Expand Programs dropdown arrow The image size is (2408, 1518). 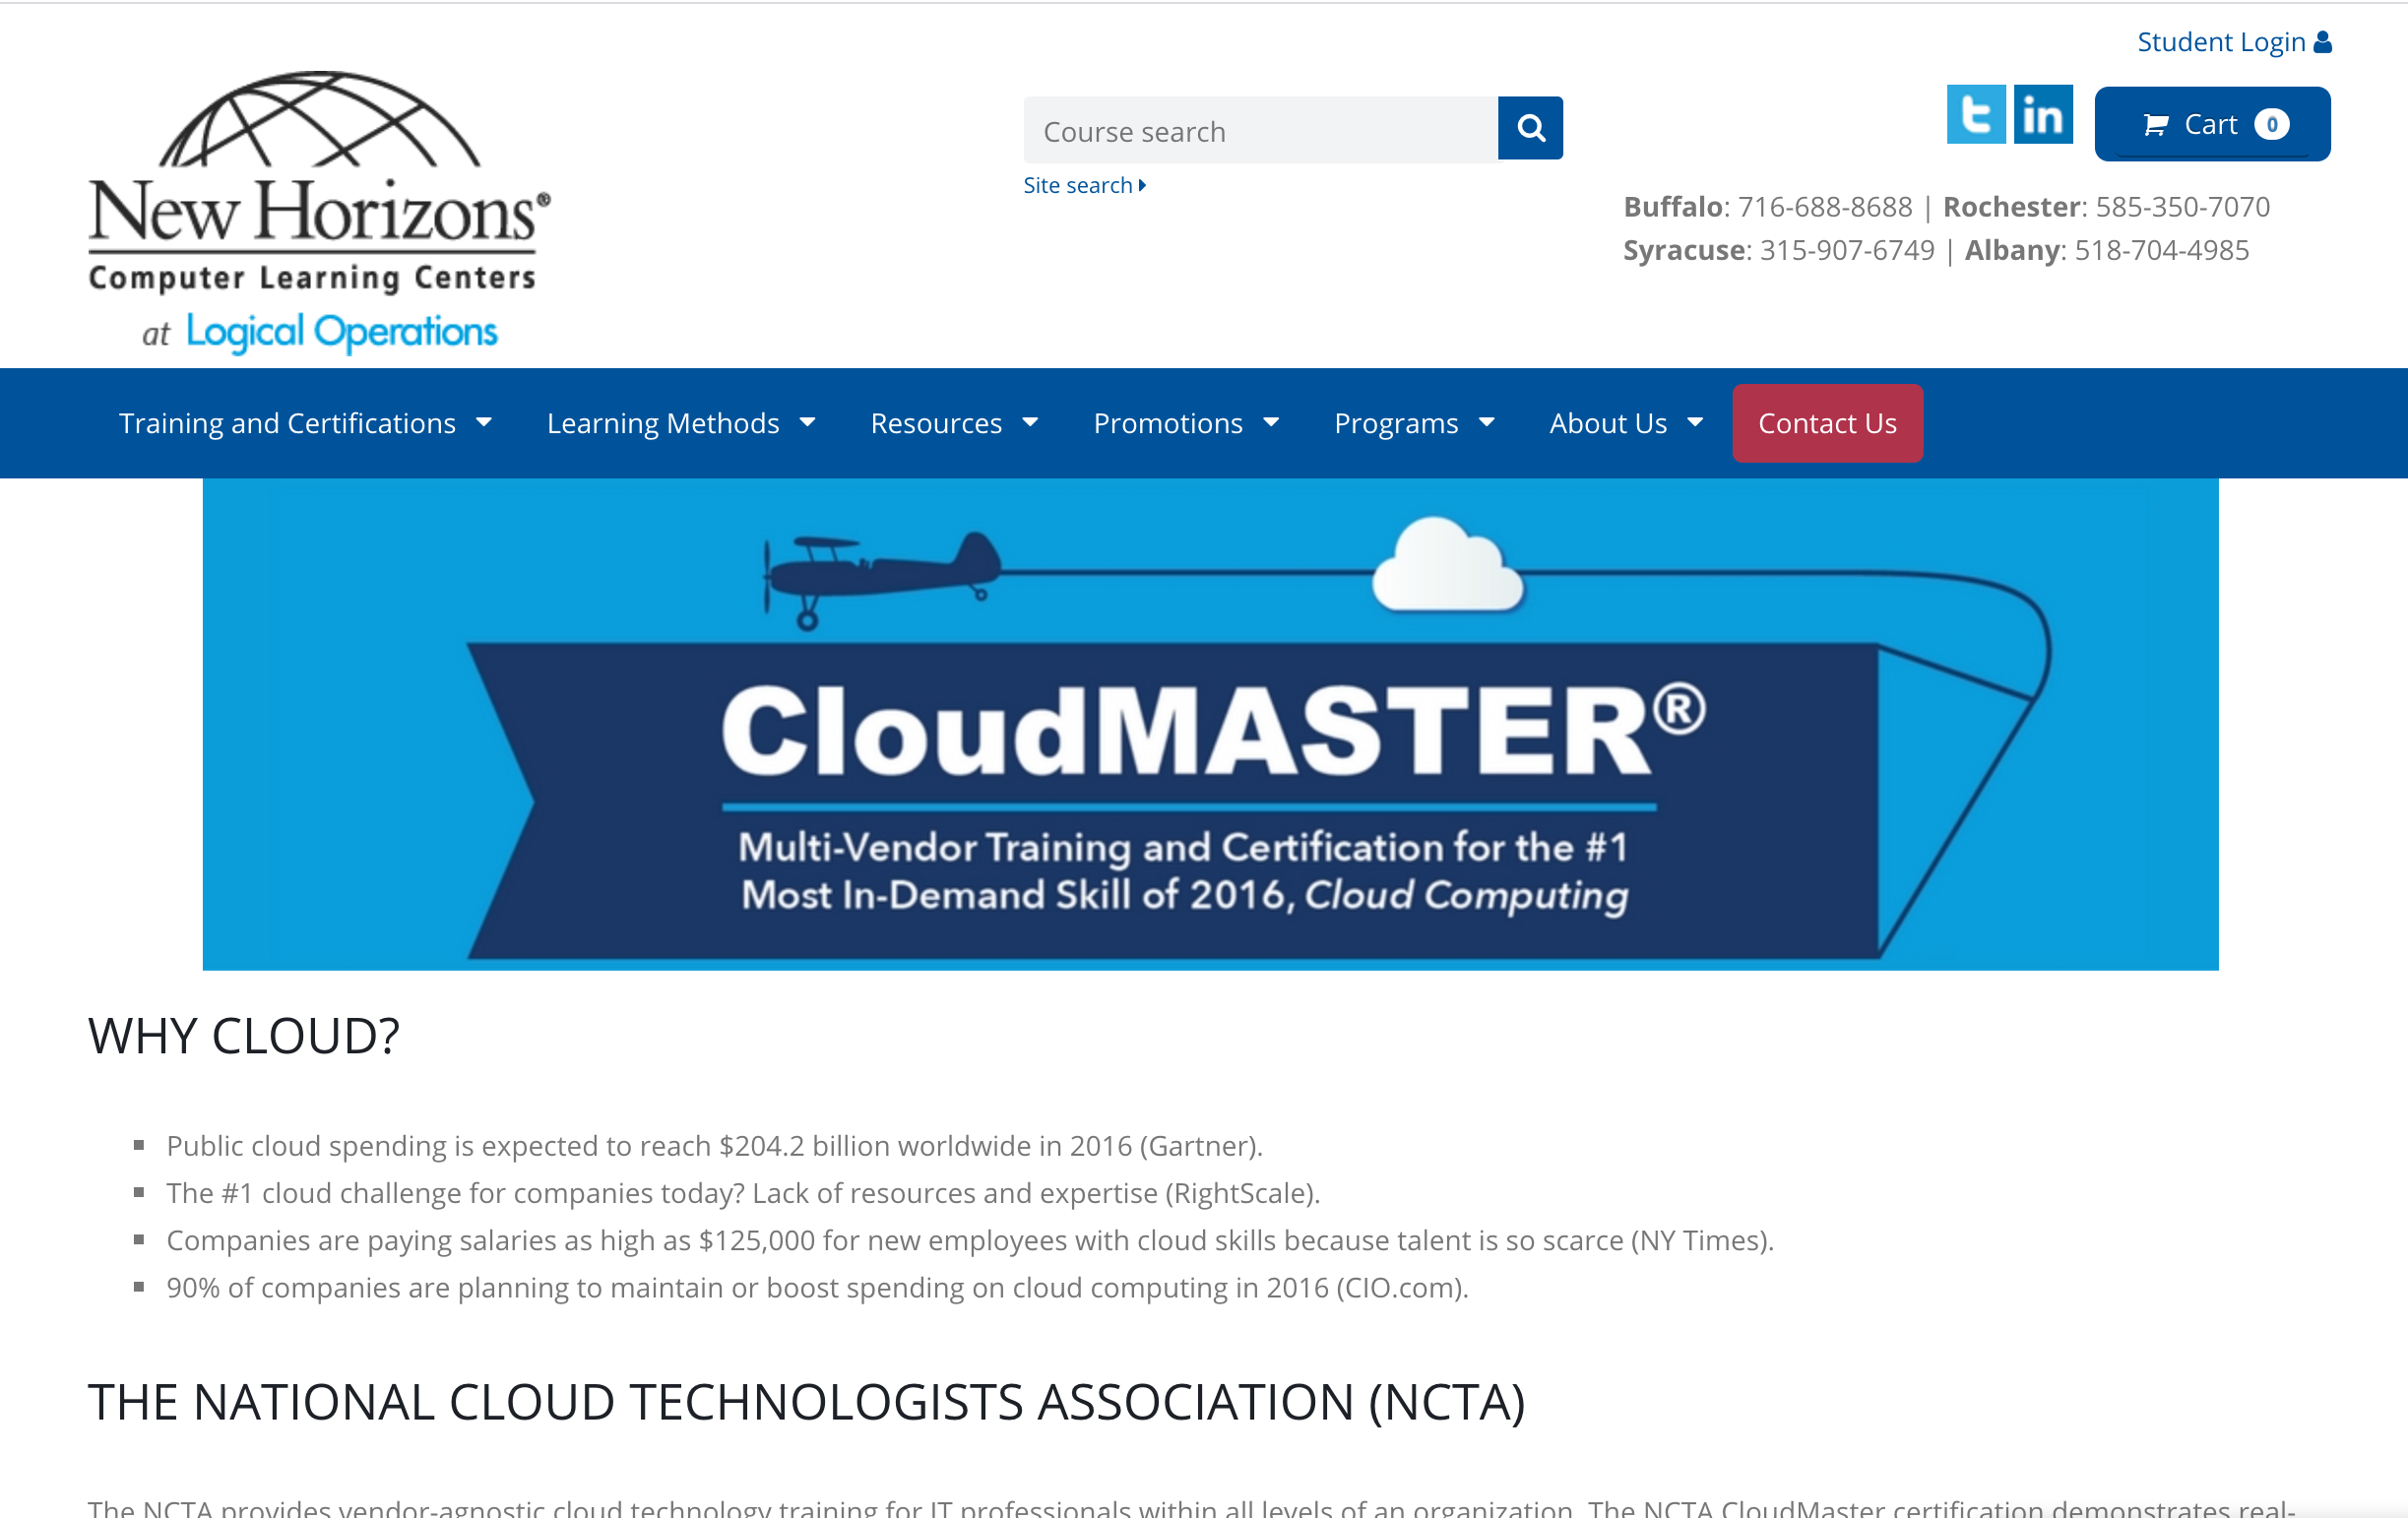1487,423
